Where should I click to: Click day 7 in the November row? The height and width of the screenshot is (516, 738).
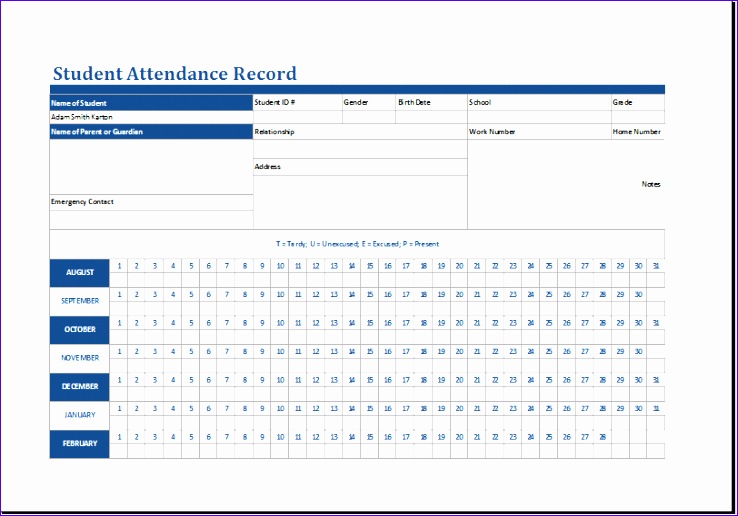pos(226,352)
